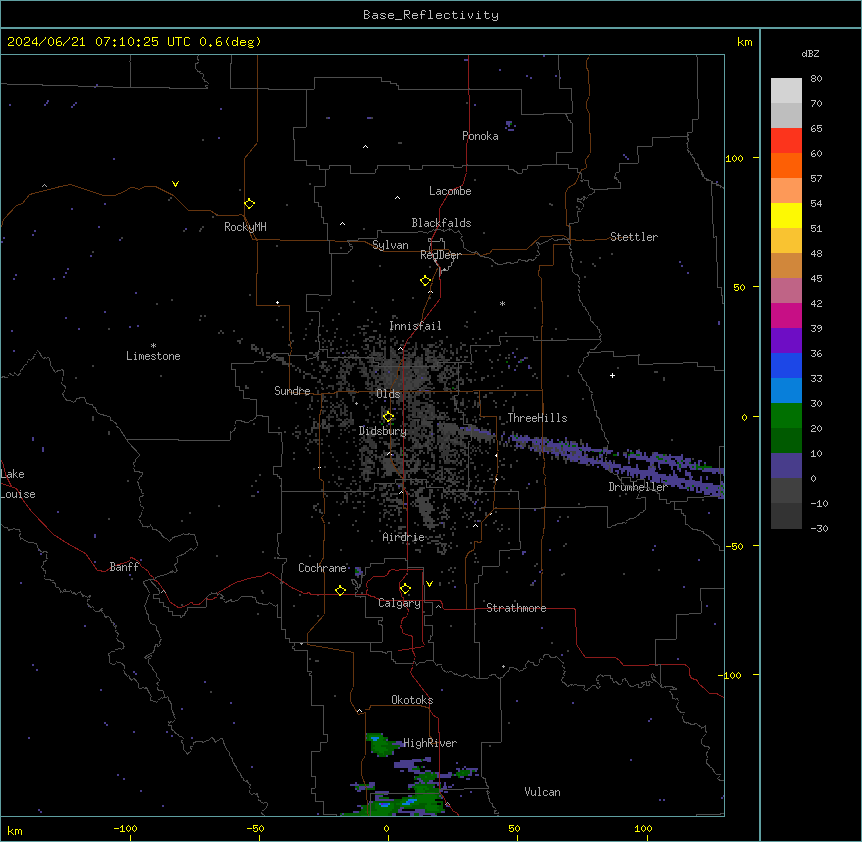Select the Ponoka label

[480, 136]
